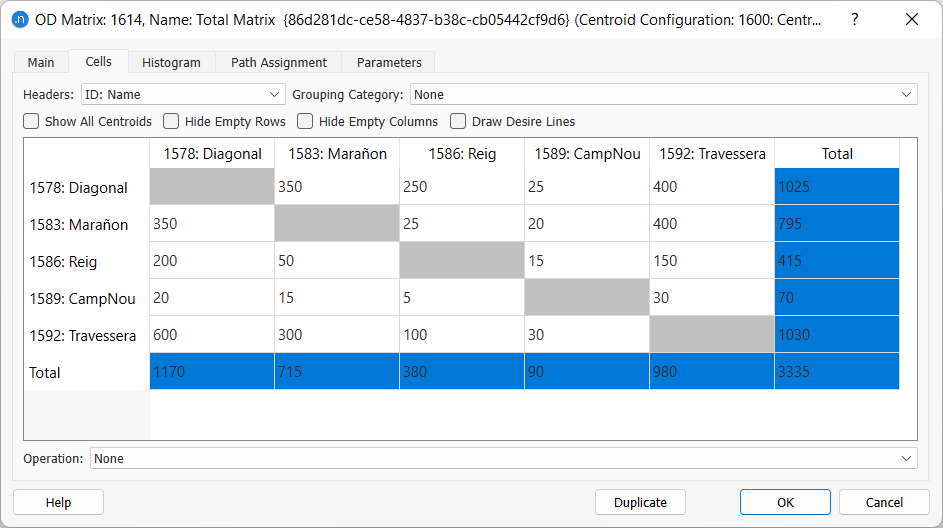This screenshot has height=528, width=943.
Task: Click the title bar help question mark
Action: tap(855, 20)
